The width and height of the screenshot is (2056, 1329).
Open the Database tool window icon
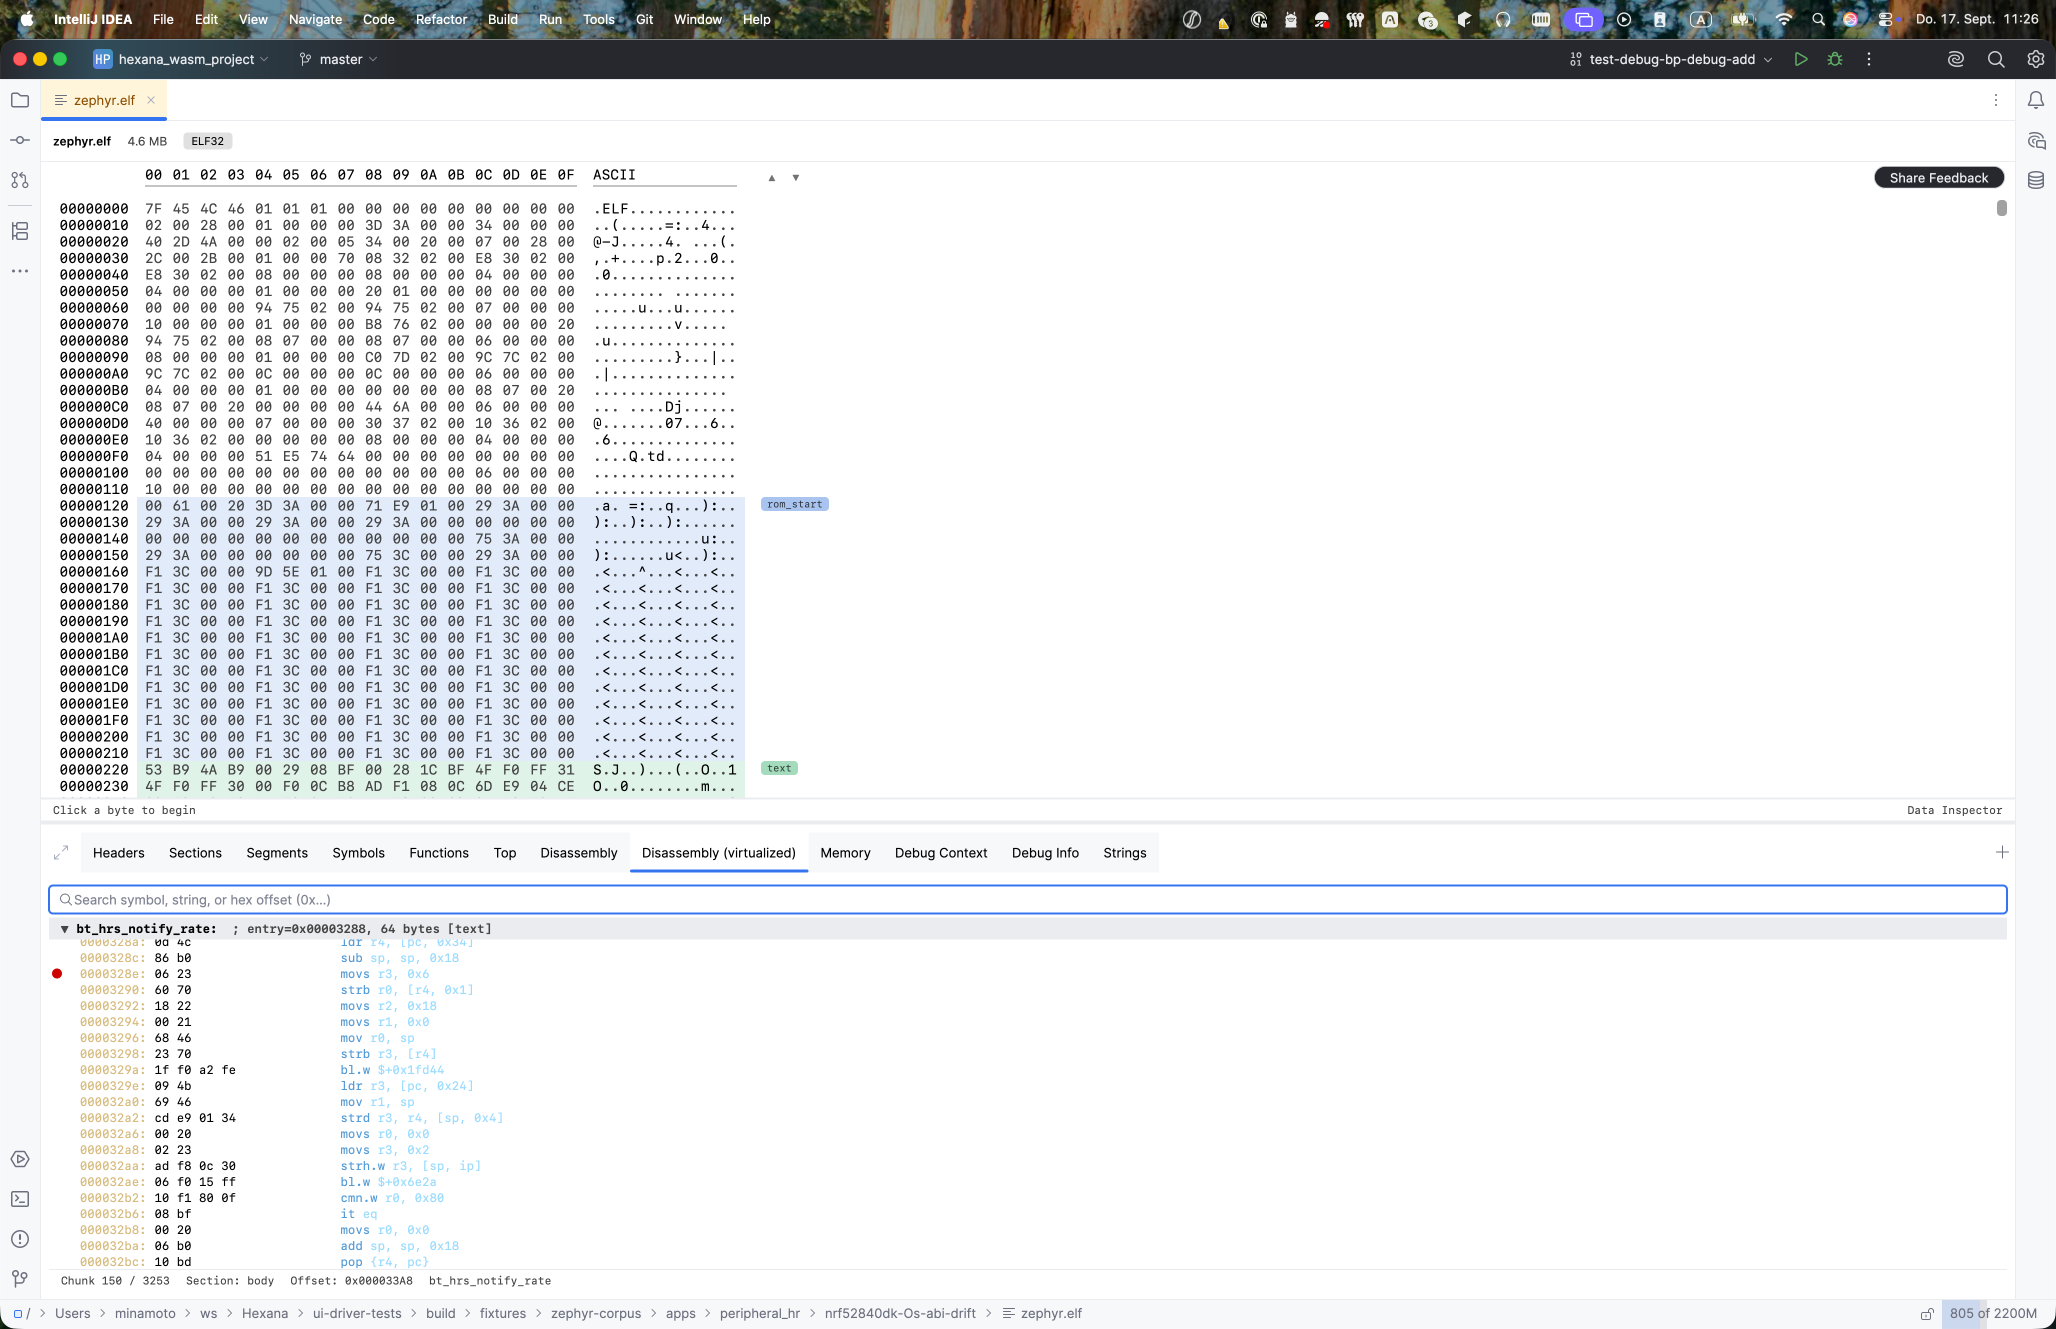click(2036, 180)
